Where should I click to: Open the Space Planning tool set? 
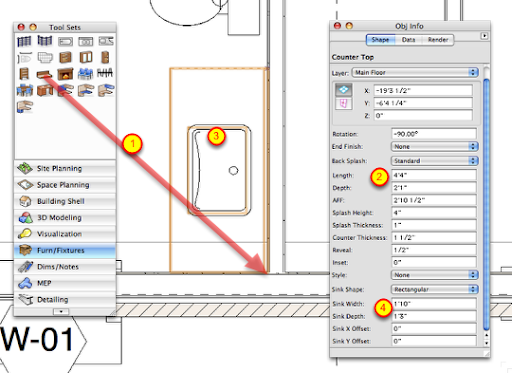pos(65,185)
